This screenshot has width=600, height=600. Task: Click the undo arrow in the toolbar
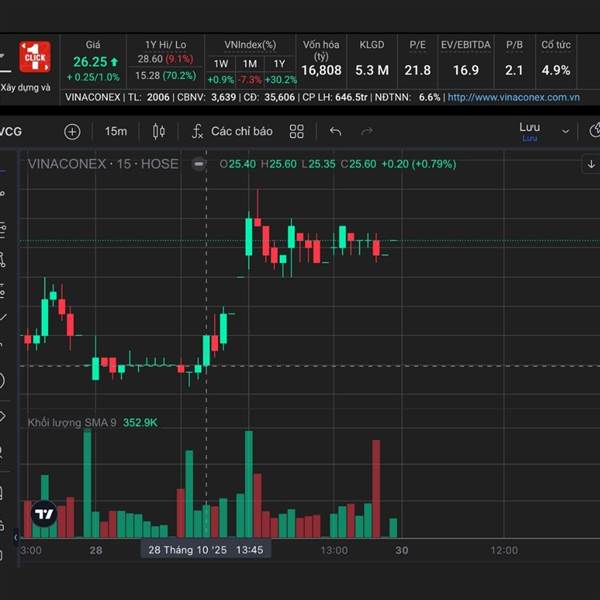[x=335, y=131]
